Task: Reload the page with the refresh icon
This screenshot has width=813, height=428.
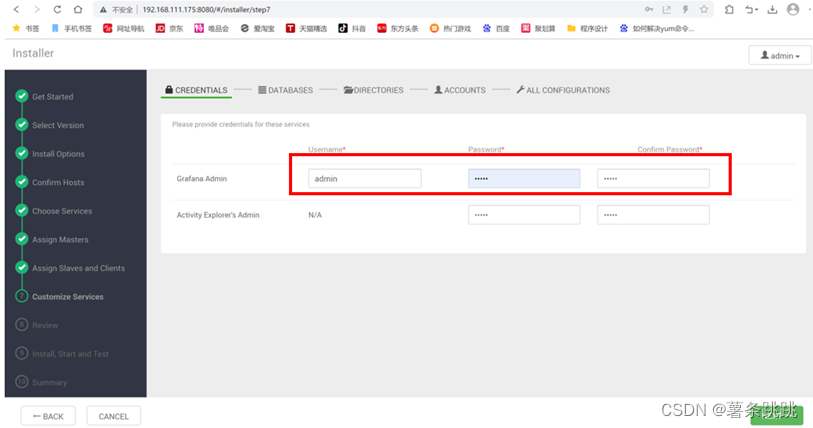Action: (57, 9)
